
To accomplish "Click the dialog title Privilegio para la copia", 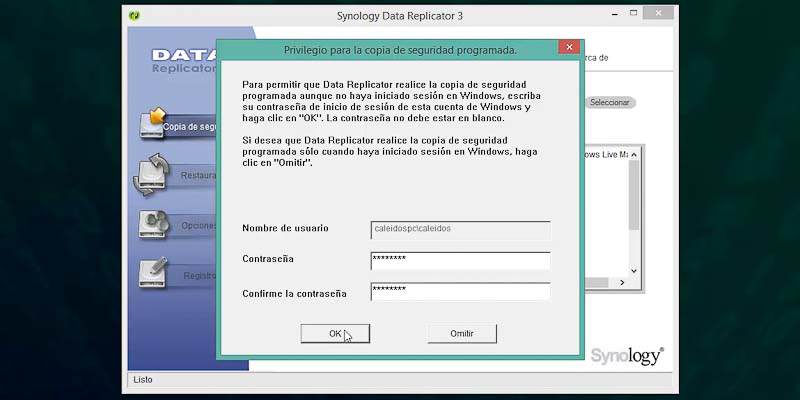I will pos(400,50).
